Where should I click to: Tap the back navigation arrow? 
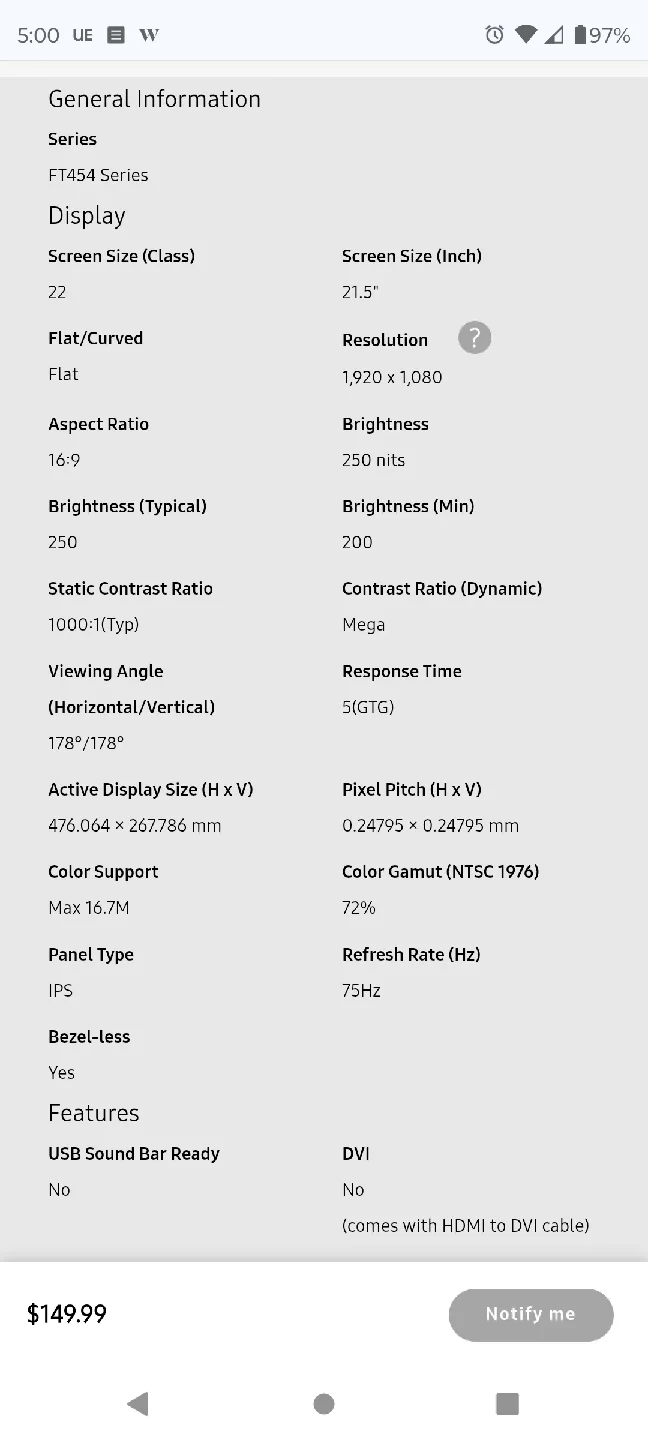pyautogui.click(x=138, y=1403)
